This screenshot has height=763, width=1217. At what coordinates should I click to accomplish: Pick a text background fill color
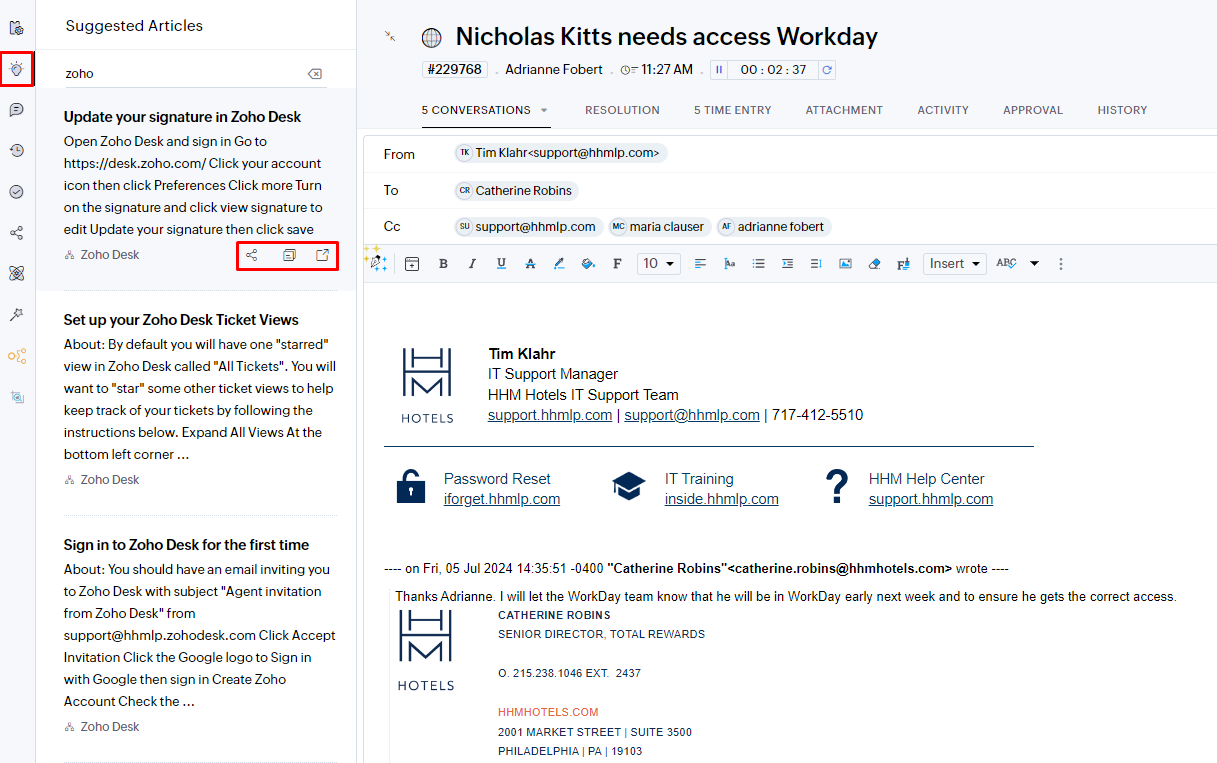tap(588, 264)
